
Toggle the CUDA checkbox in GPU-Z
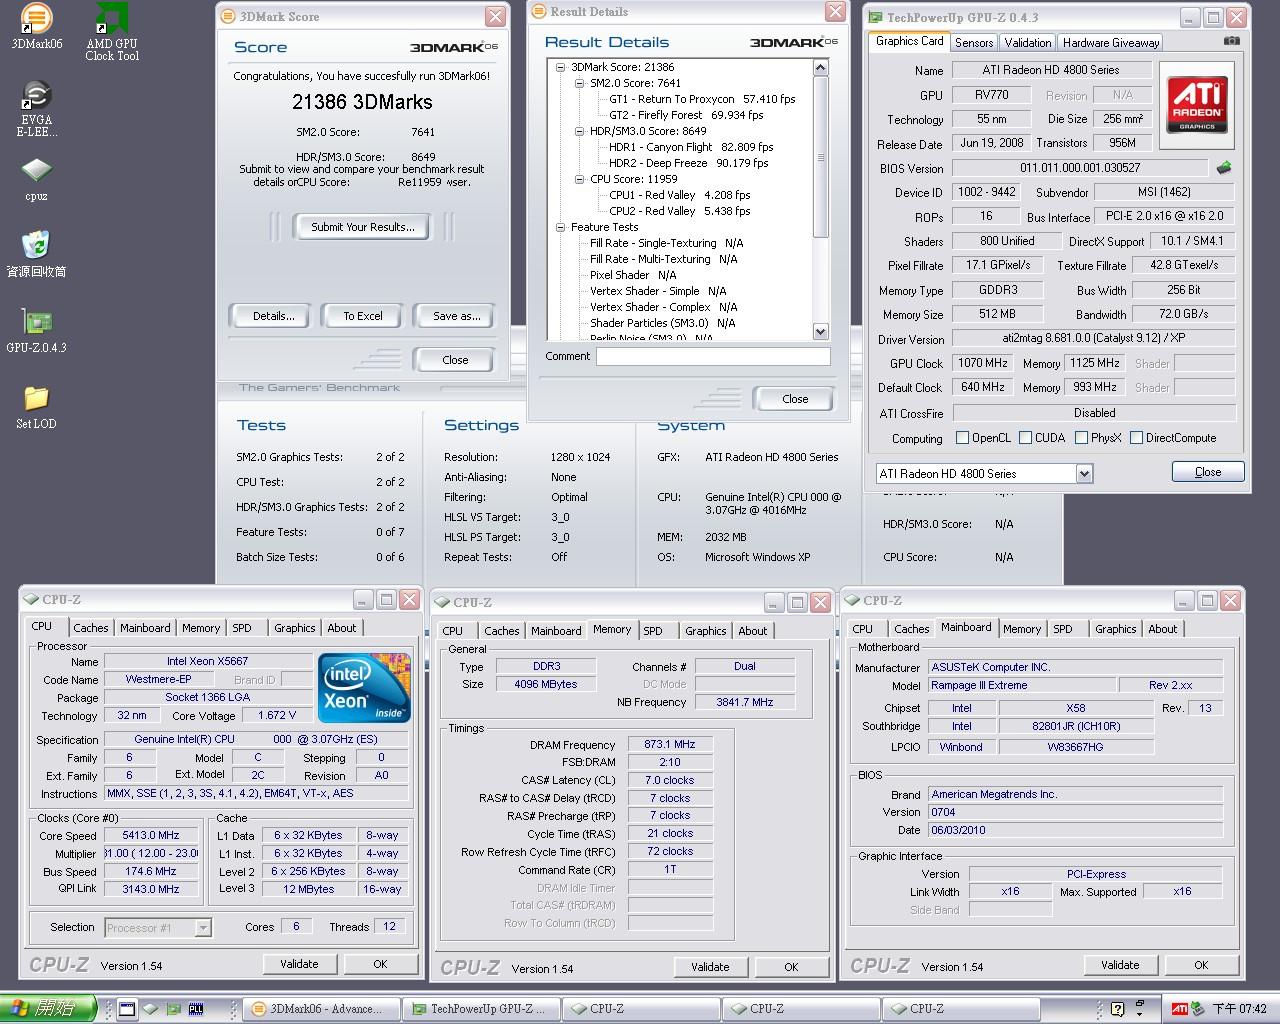(1025, 437)
